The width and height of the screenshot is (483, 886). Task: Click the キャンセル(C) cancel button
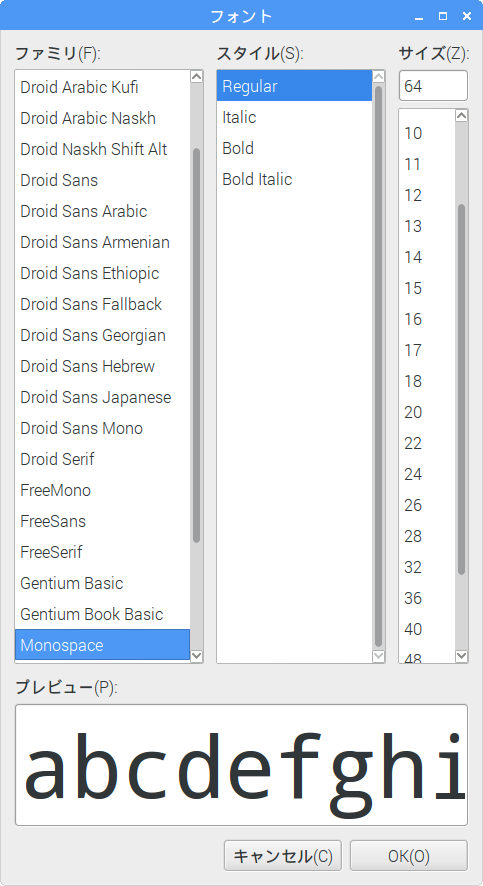pos(283,856)
